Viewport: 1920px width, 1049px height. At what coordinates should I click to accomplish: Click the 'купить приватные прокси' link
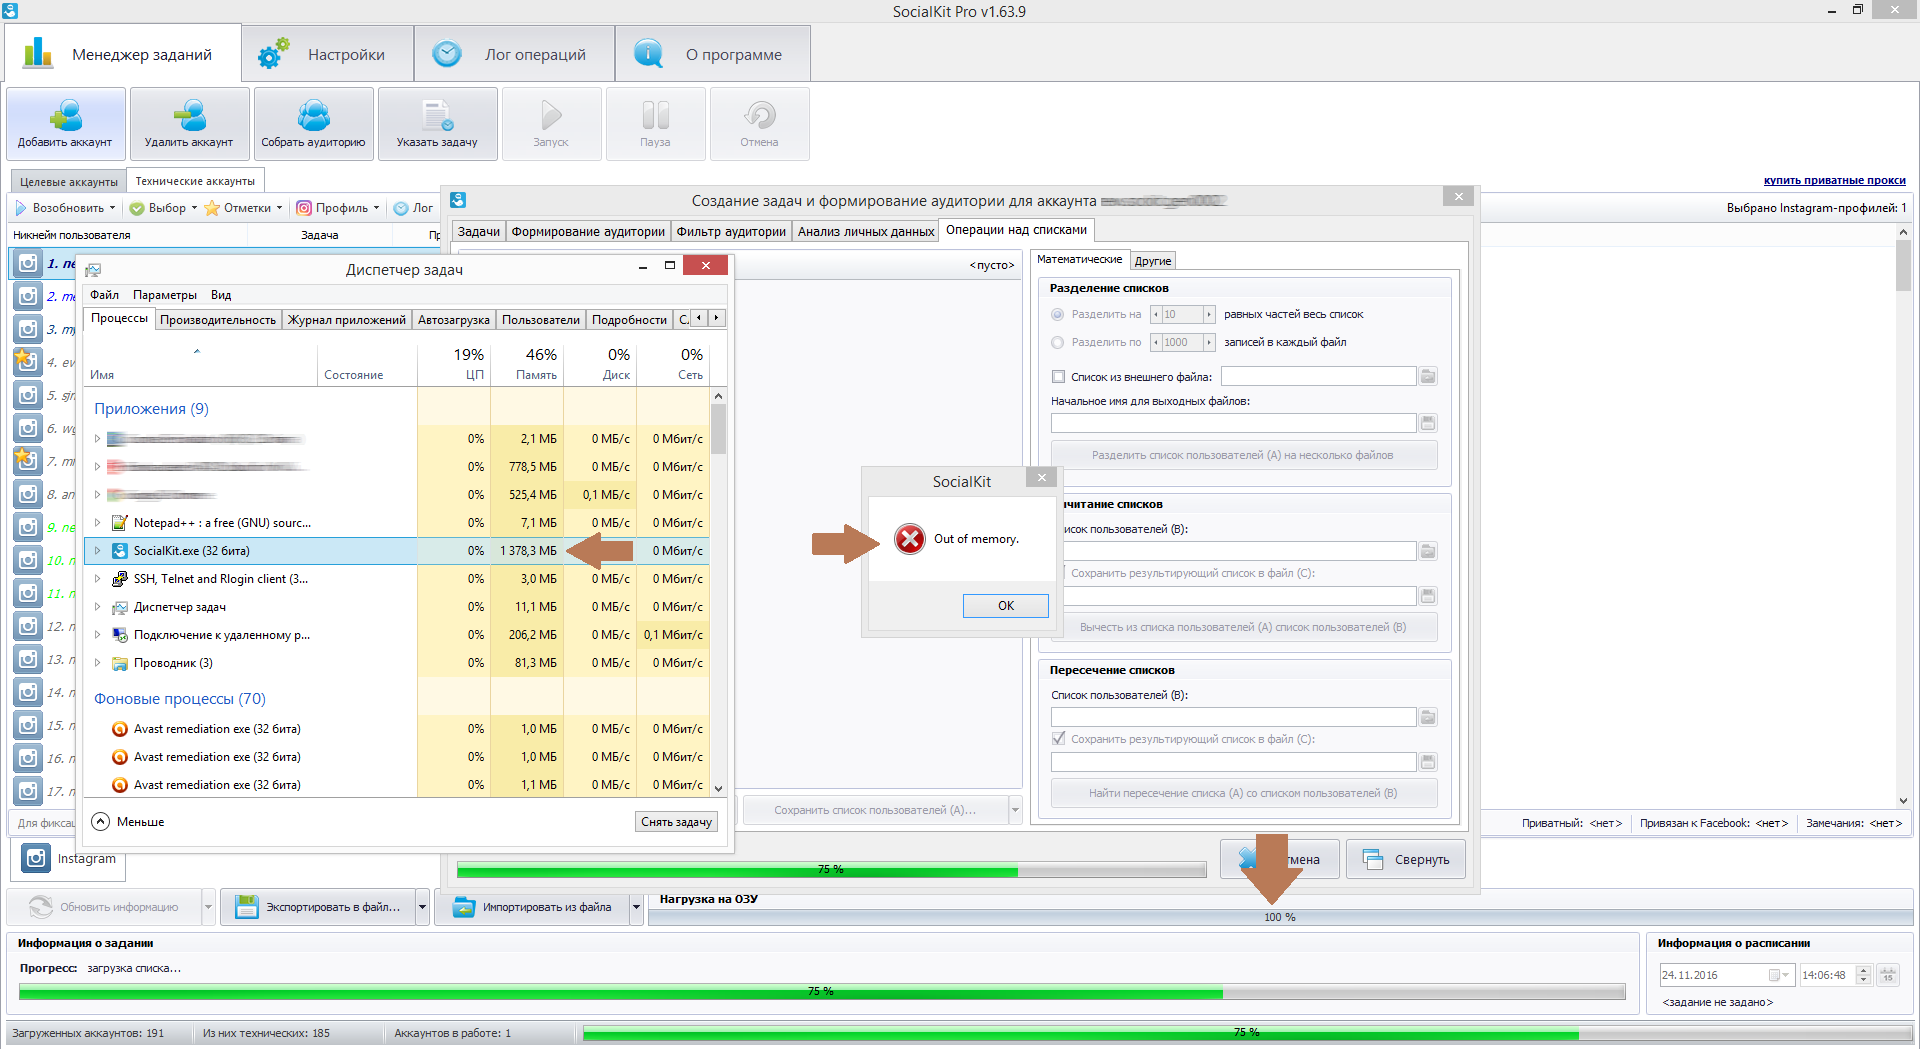coord(1834,181)
